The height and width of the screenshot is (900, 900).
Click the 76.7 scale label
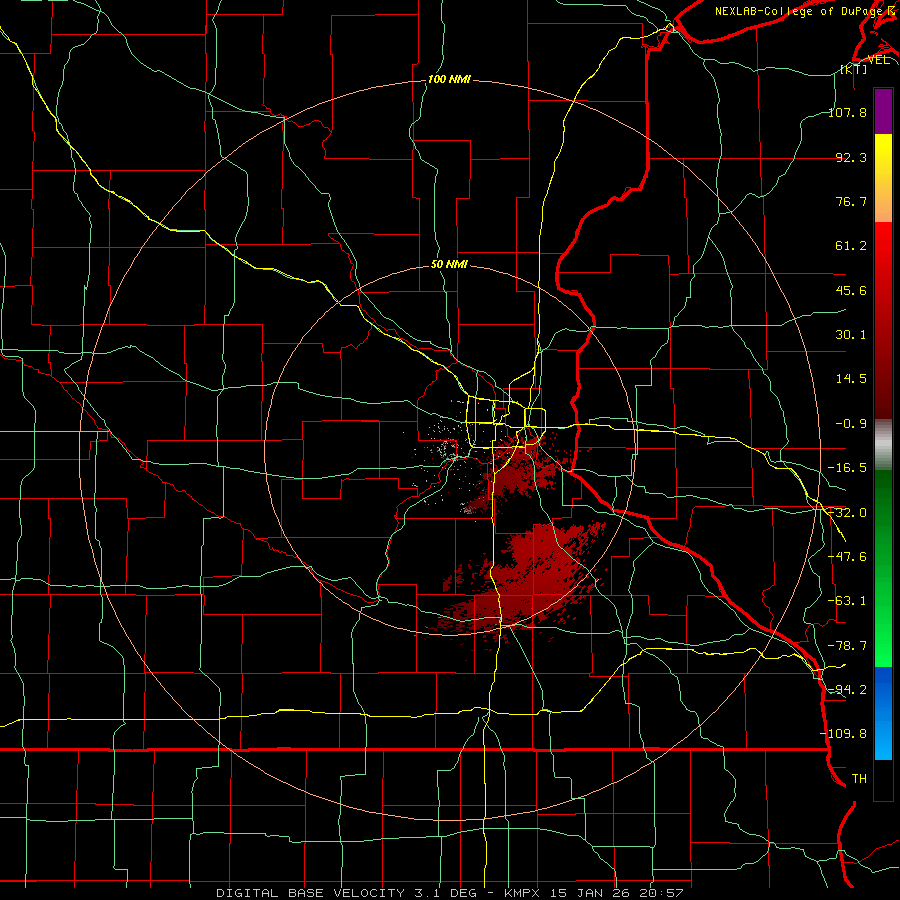851,201
